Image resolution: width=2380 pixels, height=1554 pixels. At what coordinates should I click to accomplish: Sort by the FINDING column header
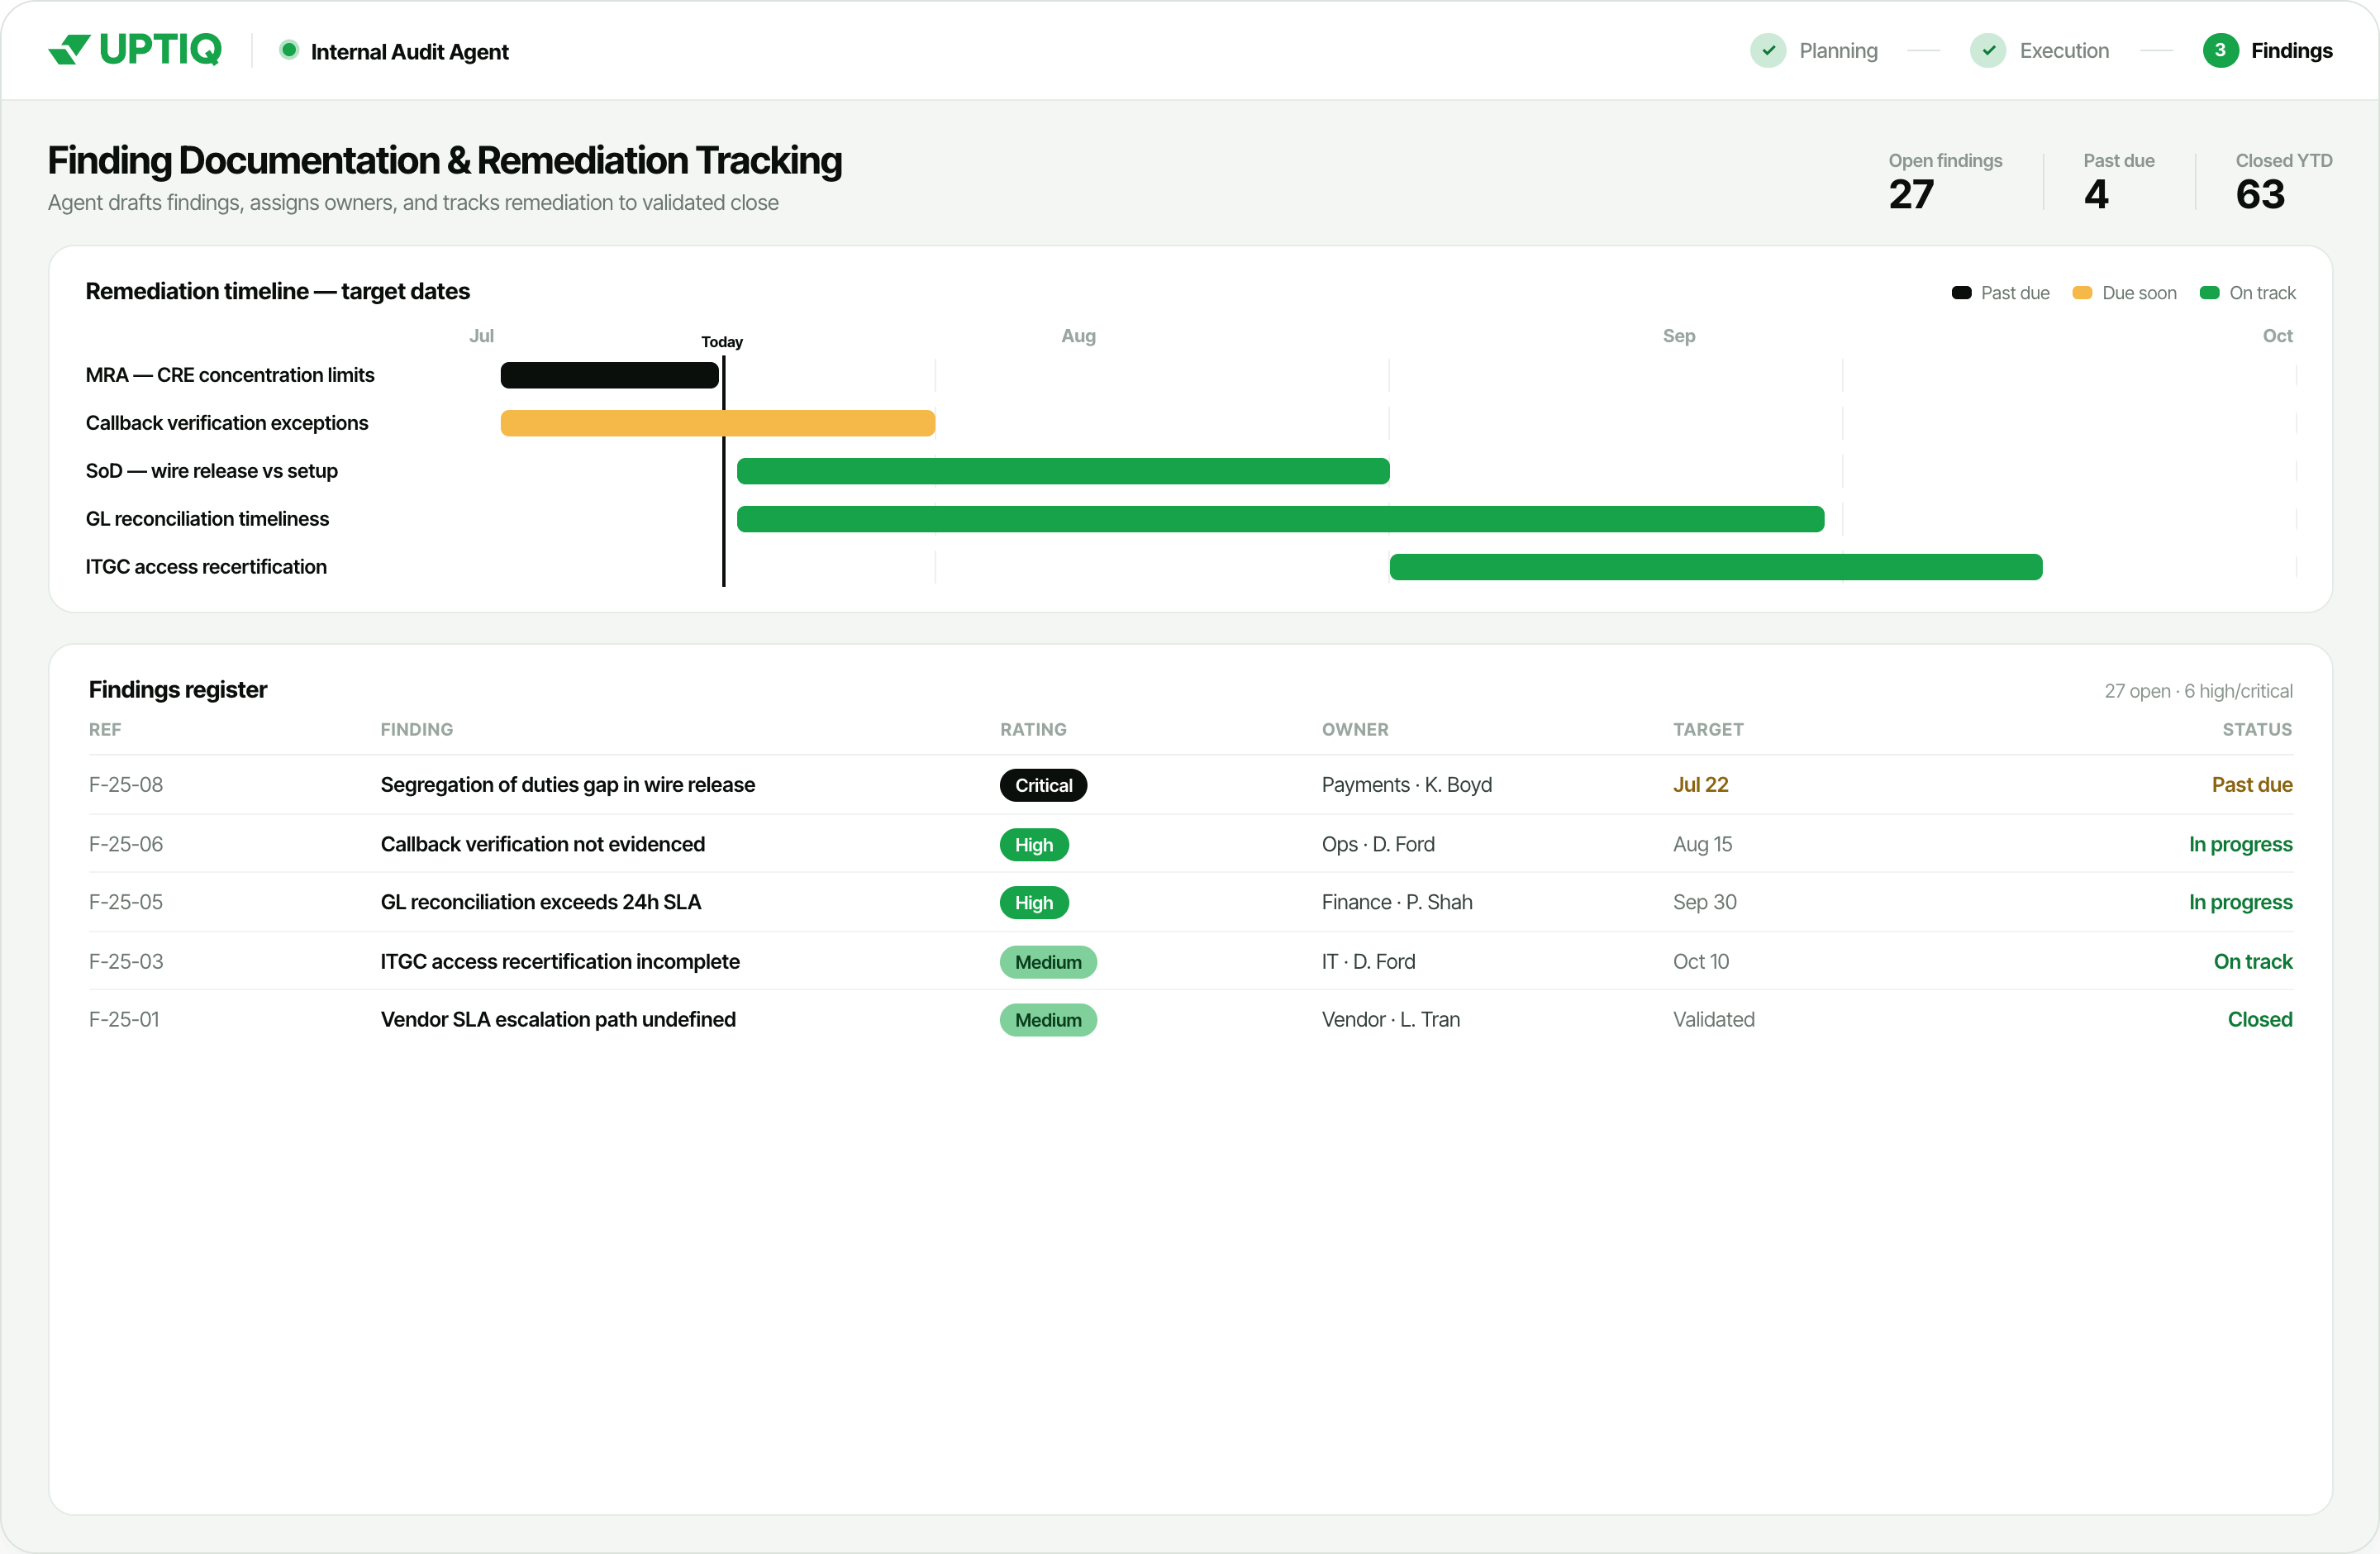click(x=416, y=729)
